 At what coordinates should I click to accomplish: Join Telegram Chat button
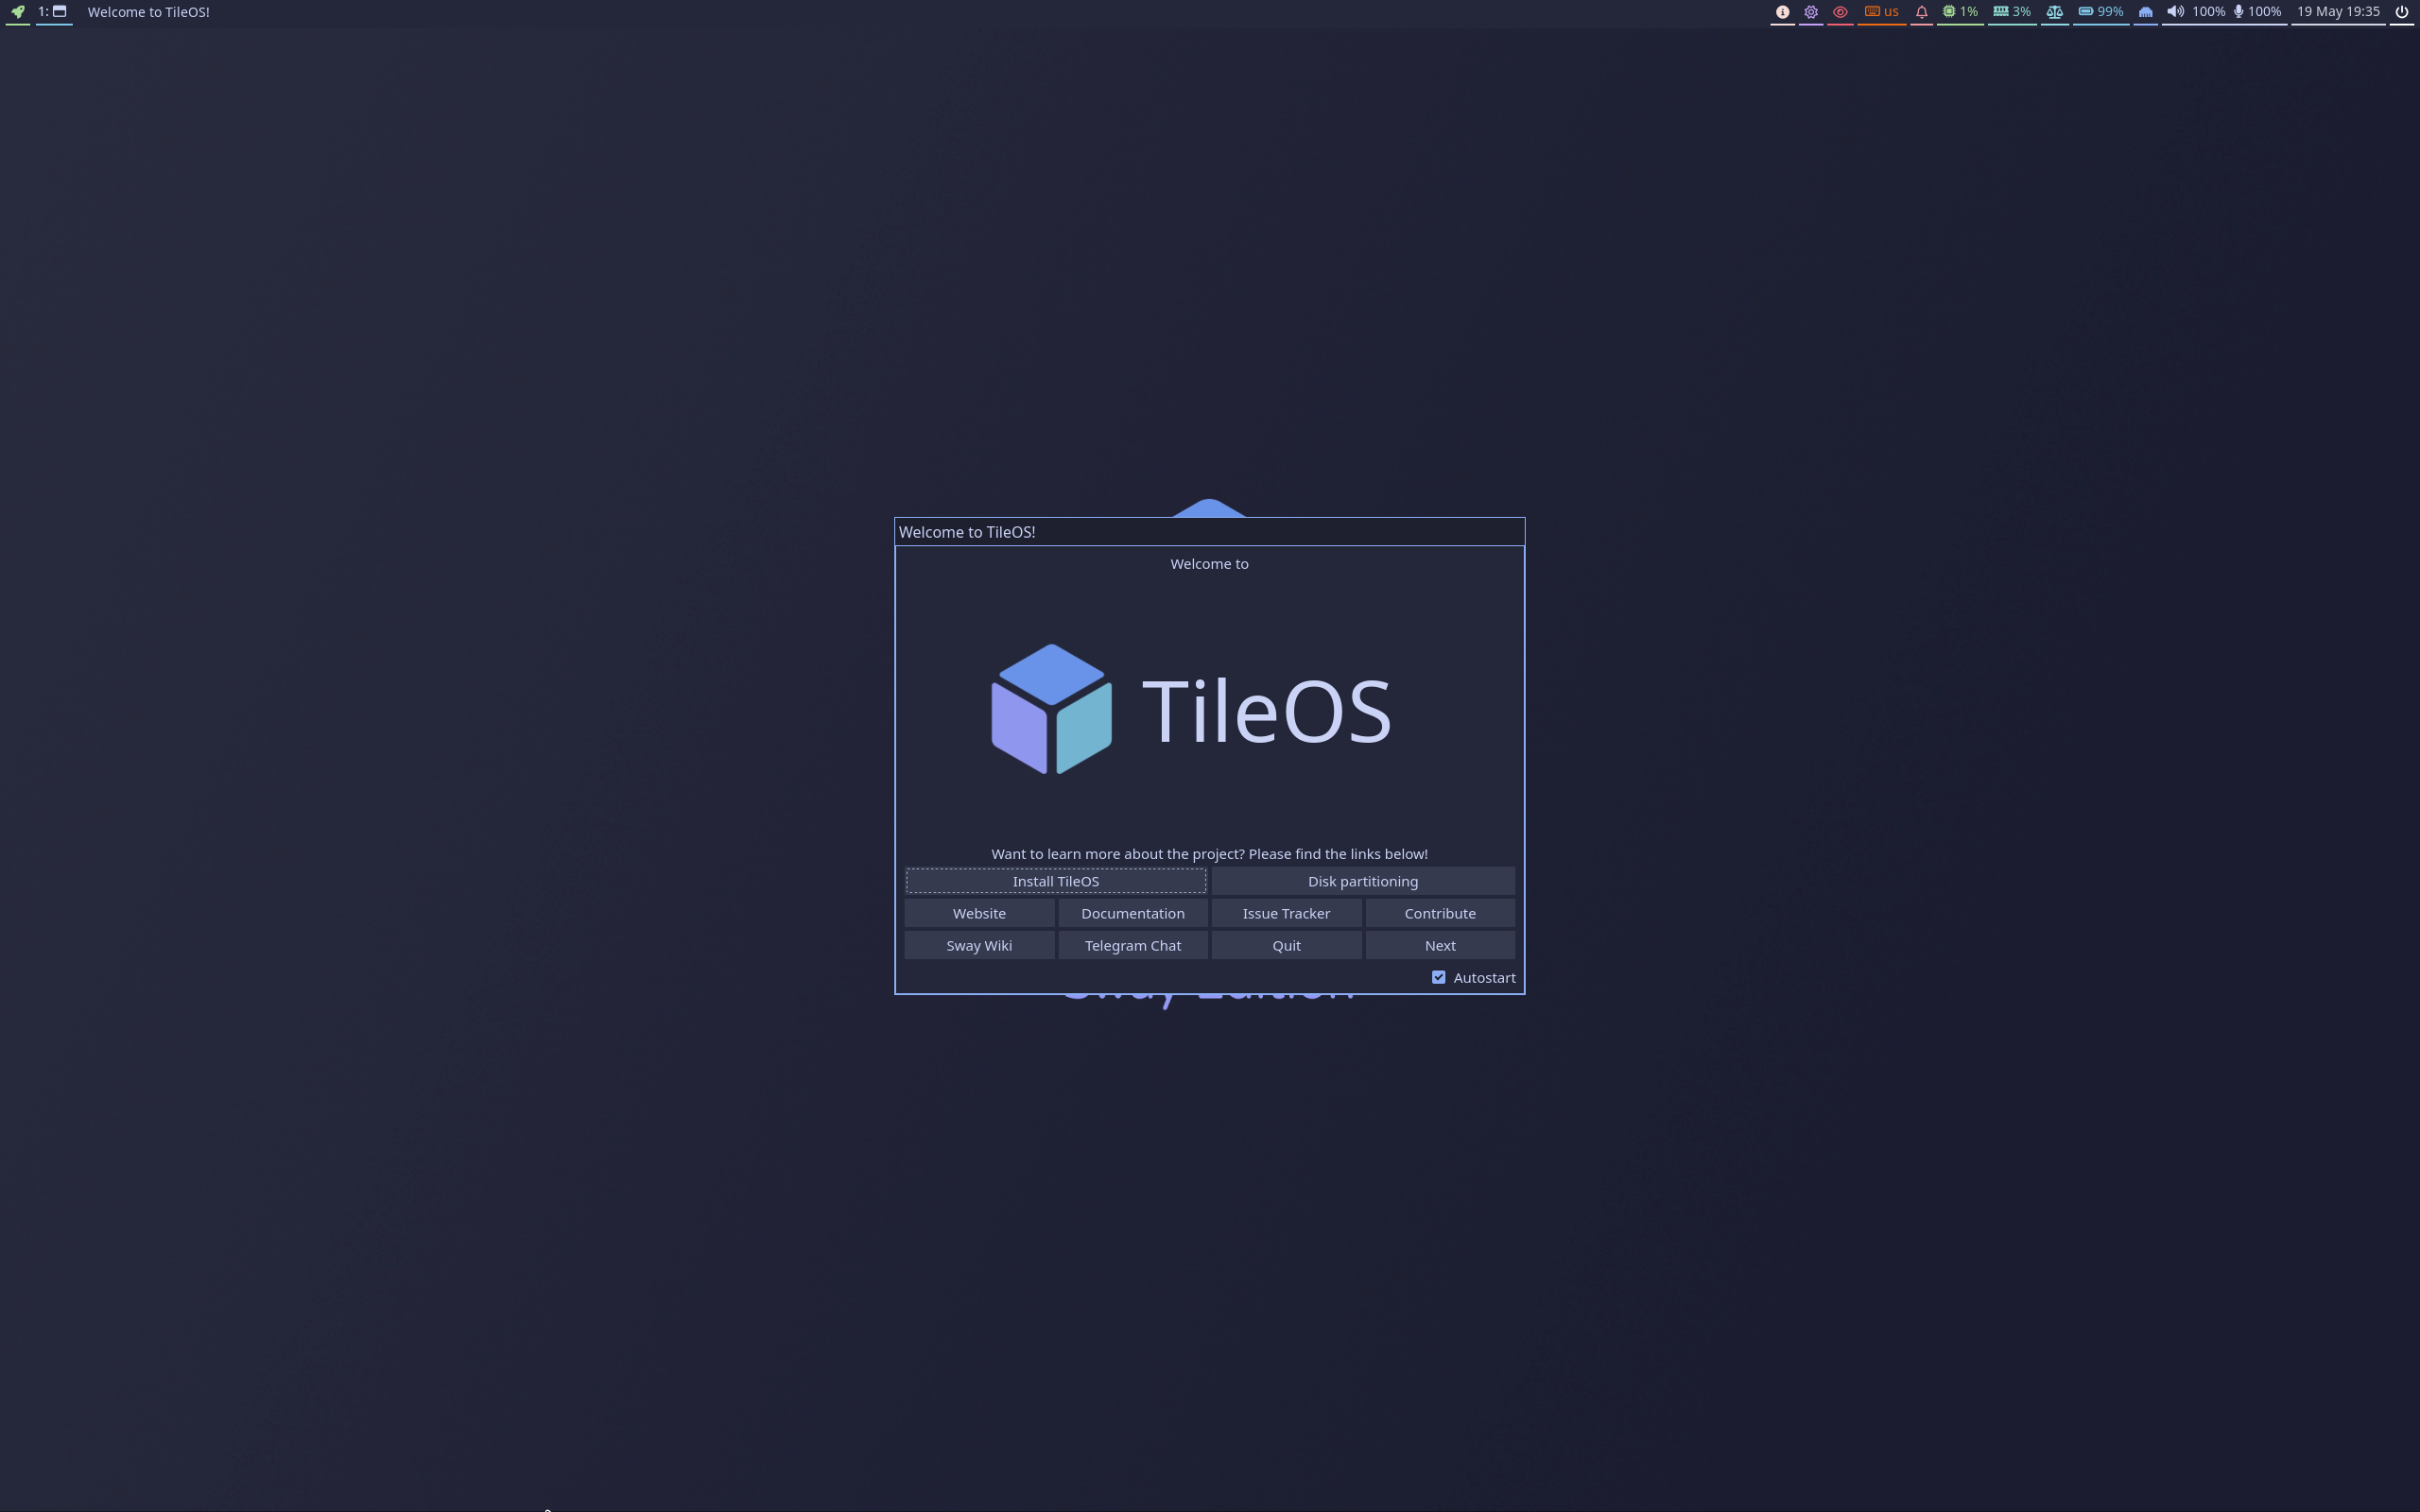(1132, 945)
